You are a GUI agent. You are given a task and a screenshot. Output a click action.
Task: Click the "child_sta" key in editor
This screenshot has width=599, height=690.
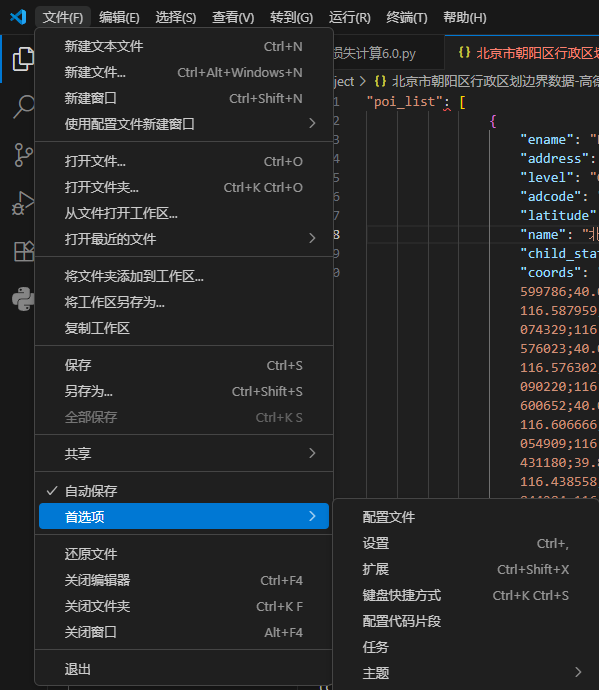(x=559, y=253)
